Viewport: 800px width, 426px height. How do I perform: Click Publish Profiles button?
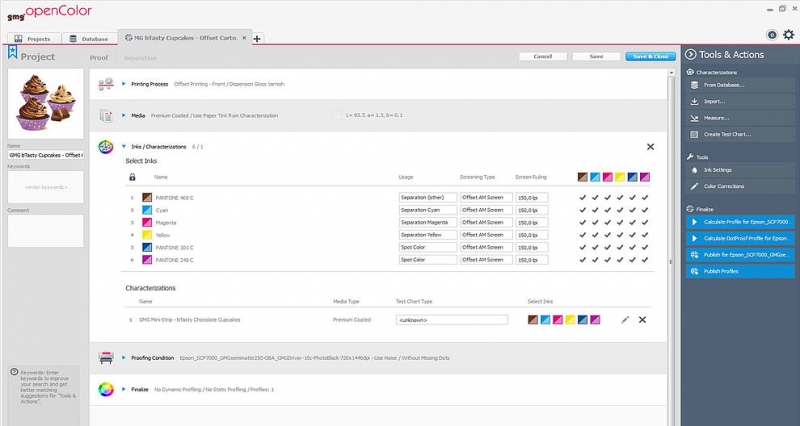[x=740, y=271]
